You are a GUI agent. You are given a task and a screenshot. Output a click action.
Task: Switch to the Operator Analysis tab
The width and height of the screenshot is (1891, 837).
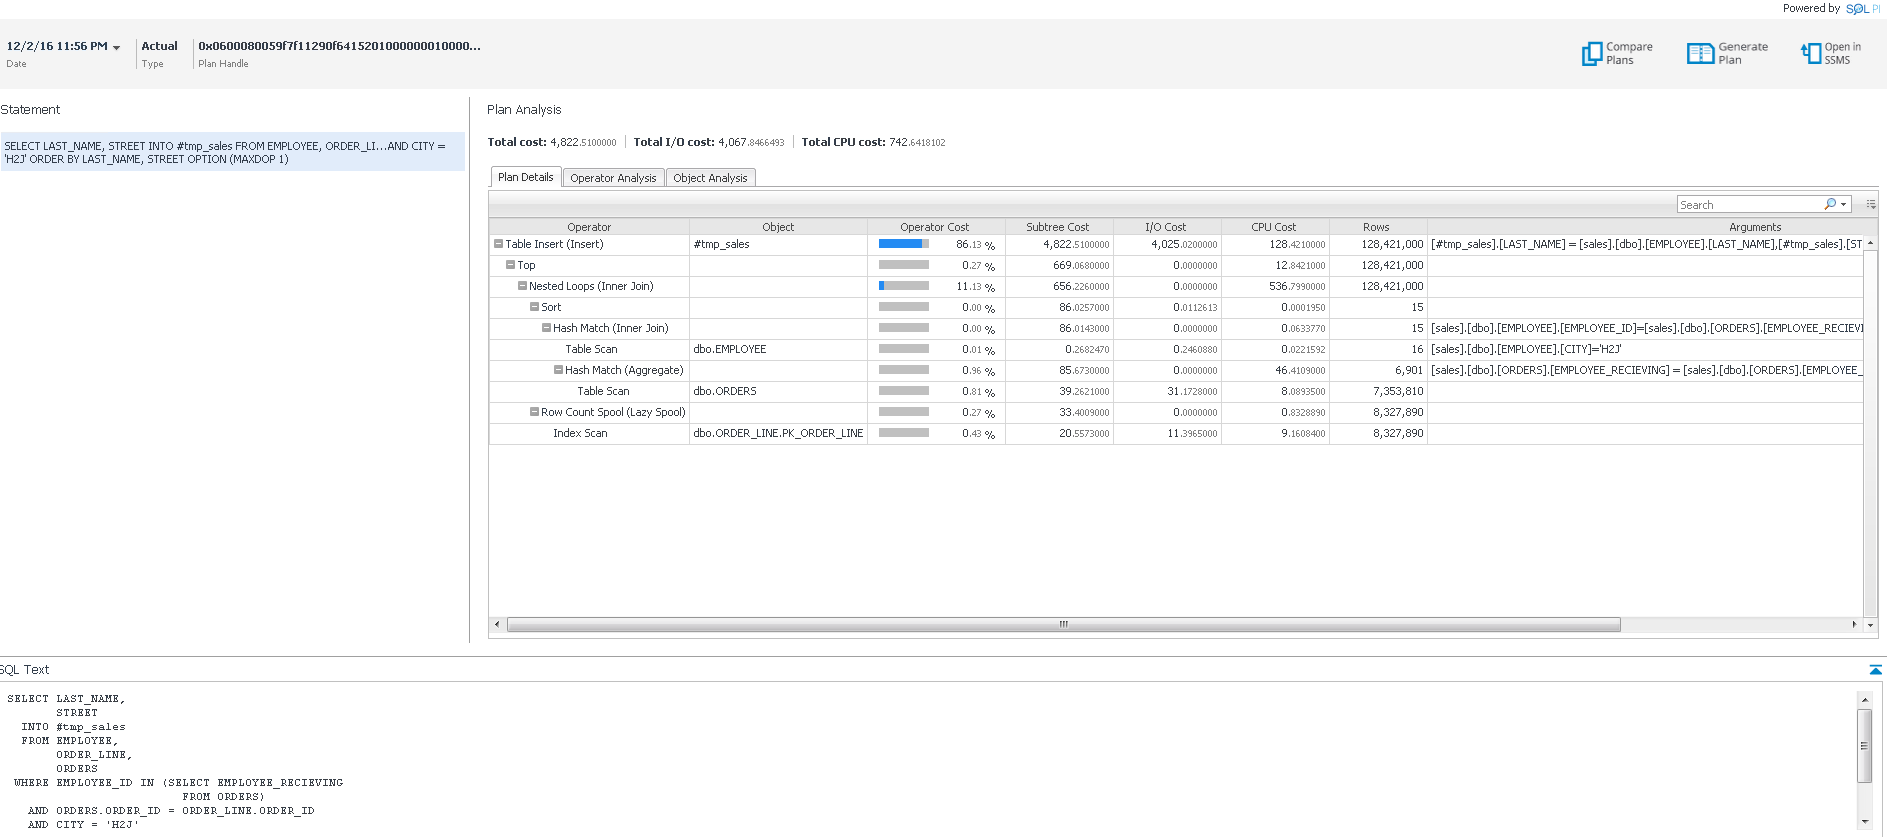613,178
